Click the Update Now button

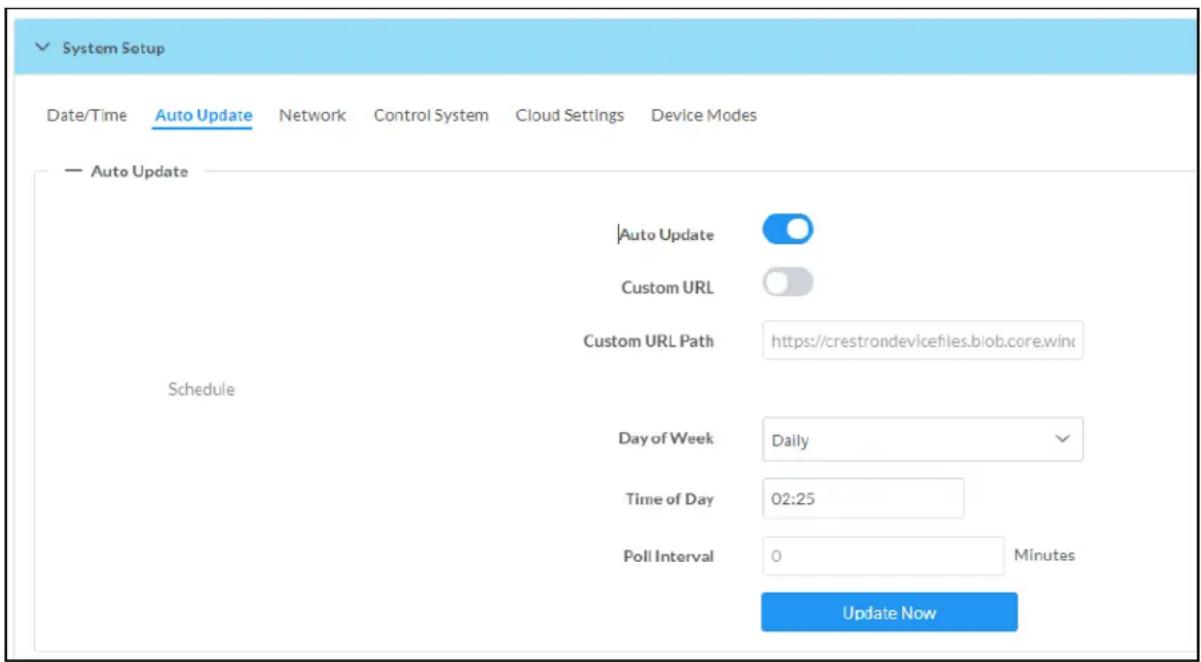889,612
